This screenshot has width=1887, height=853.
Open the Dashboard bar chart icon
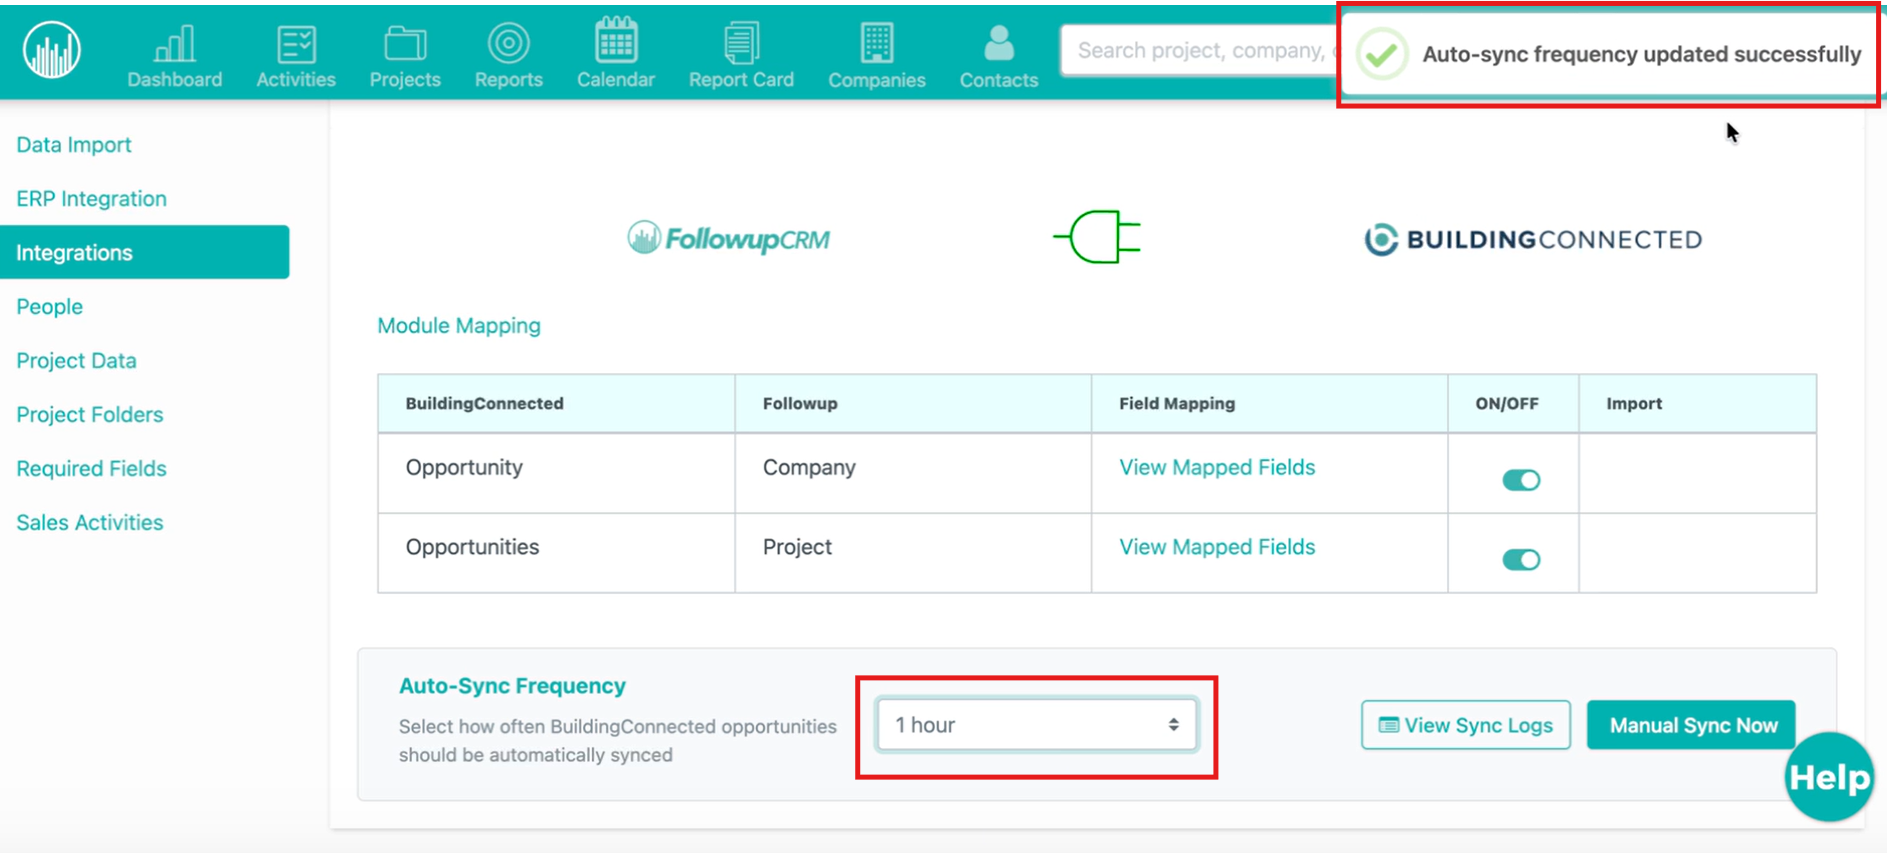[174, 44]
